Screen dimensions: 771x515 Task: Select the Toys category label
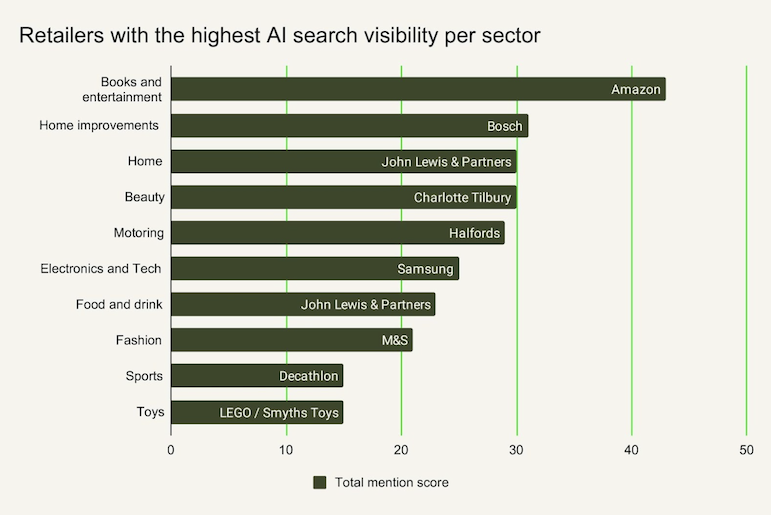coord(150,412)
